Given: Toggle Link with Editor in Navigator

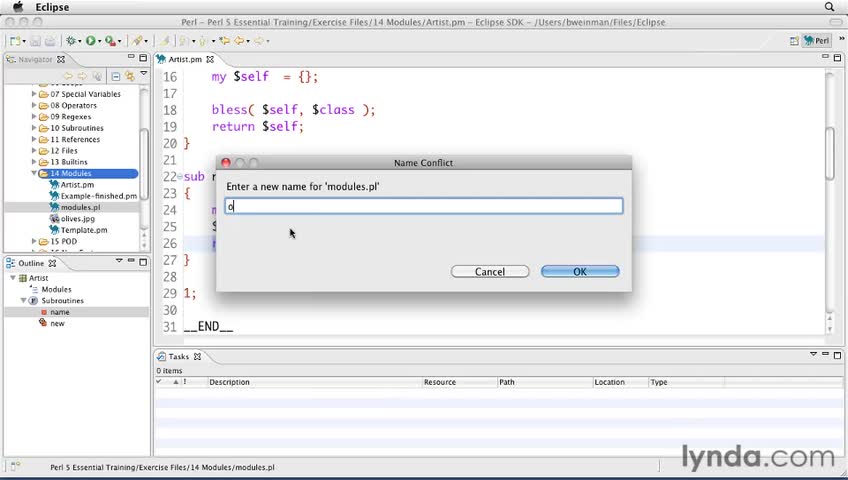Looking at the screenshot, I should (130, 76).
